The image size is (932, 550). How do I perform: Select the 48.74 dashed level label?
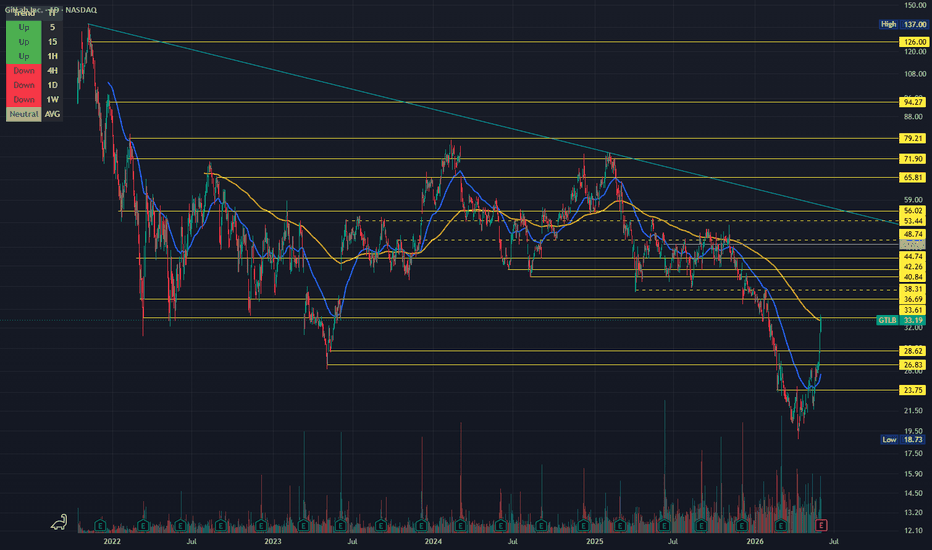913,234
